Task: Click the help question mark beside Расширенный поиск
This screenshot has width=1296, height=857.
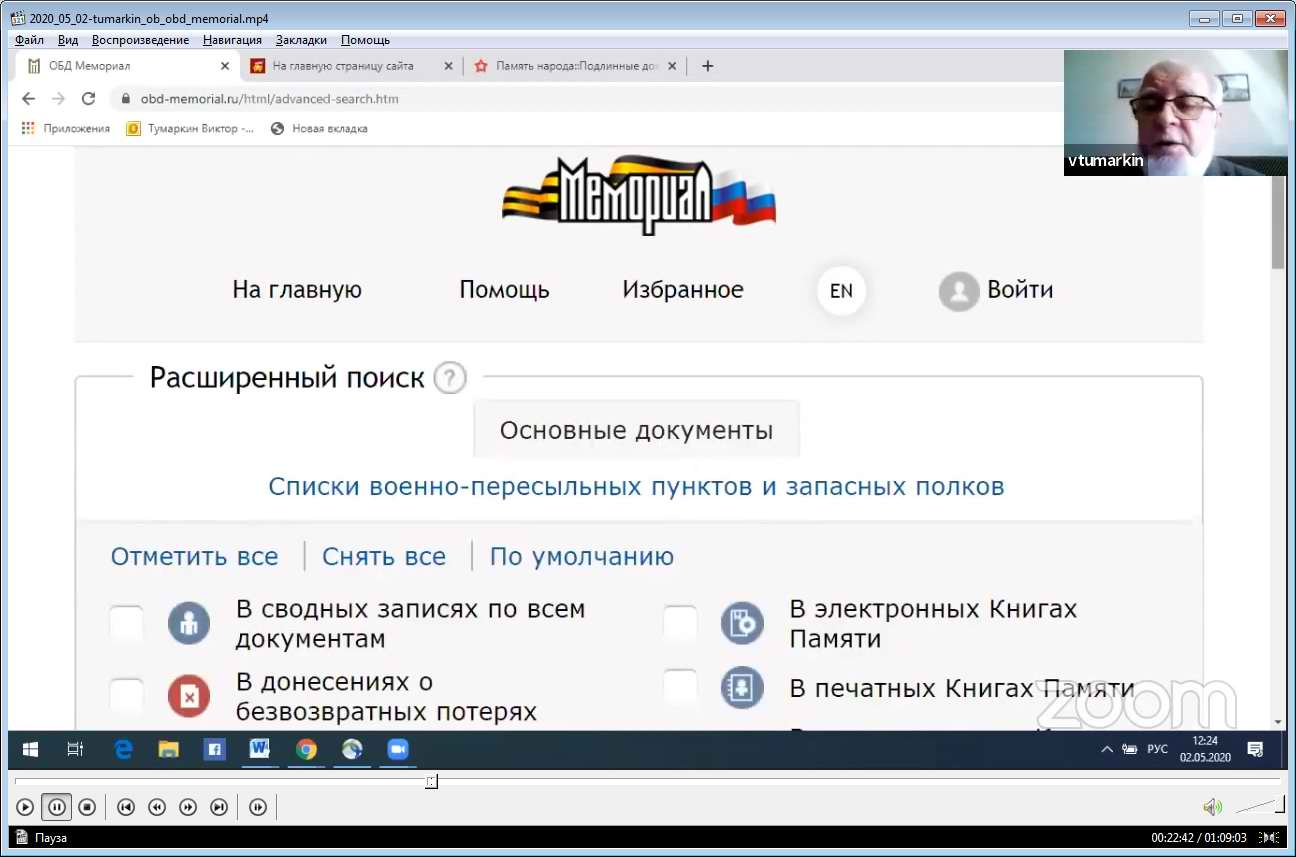Action: point(450,379)
